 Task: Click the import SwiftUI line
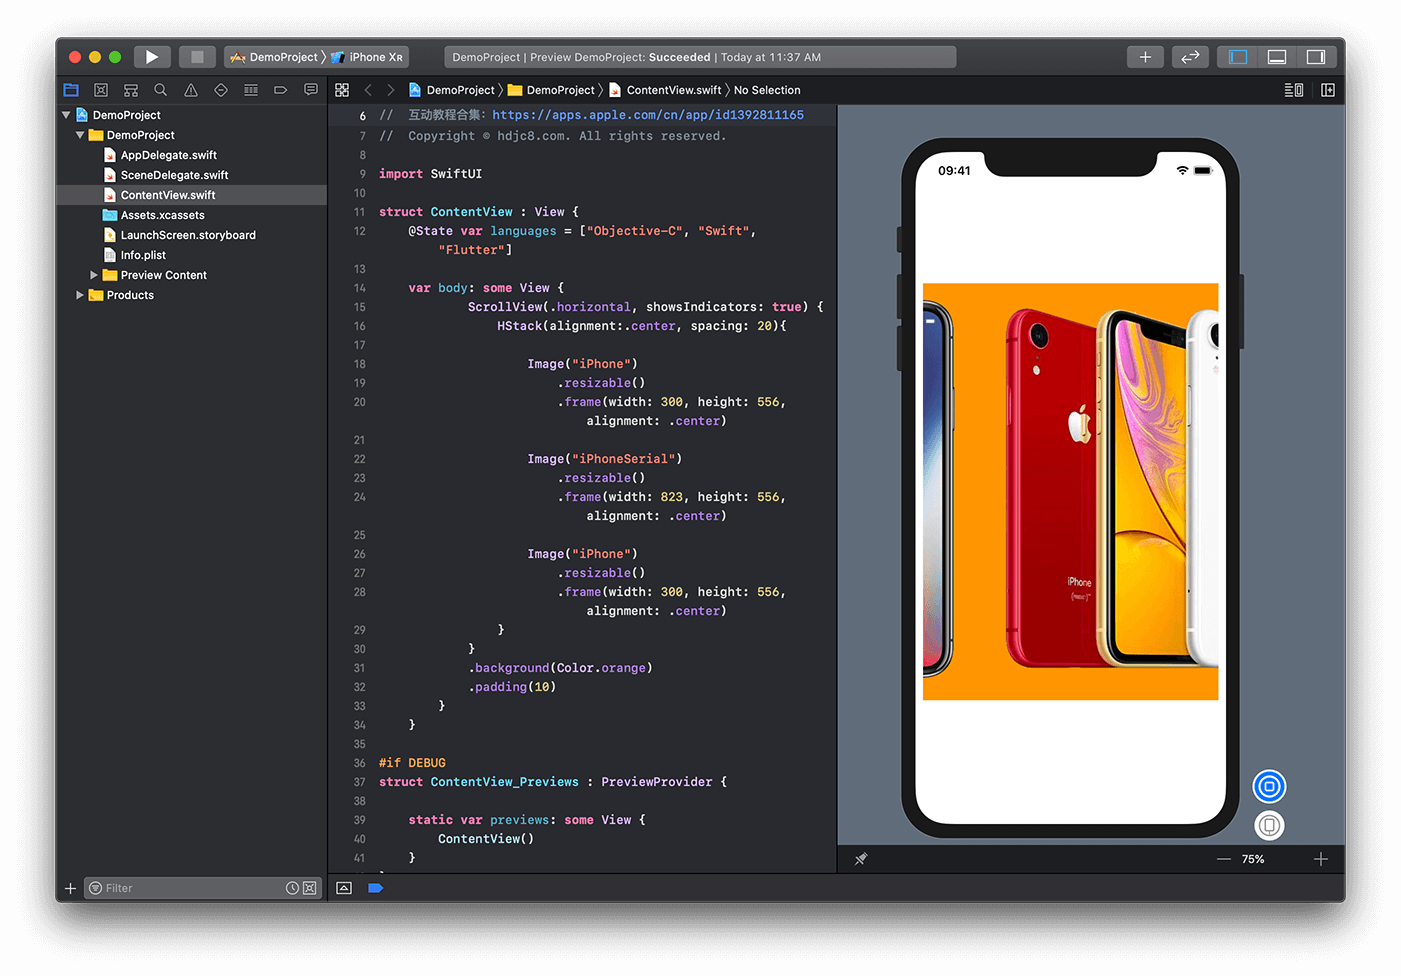coord(430,174)
